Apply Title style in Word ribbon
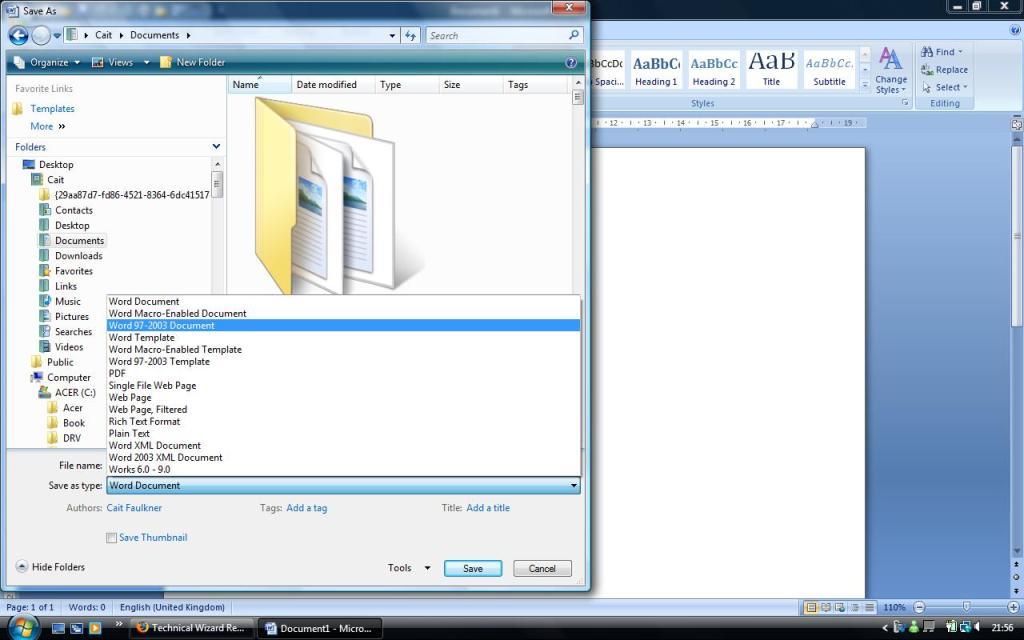This screenshot has height=640, width=1024. point(771,69)
